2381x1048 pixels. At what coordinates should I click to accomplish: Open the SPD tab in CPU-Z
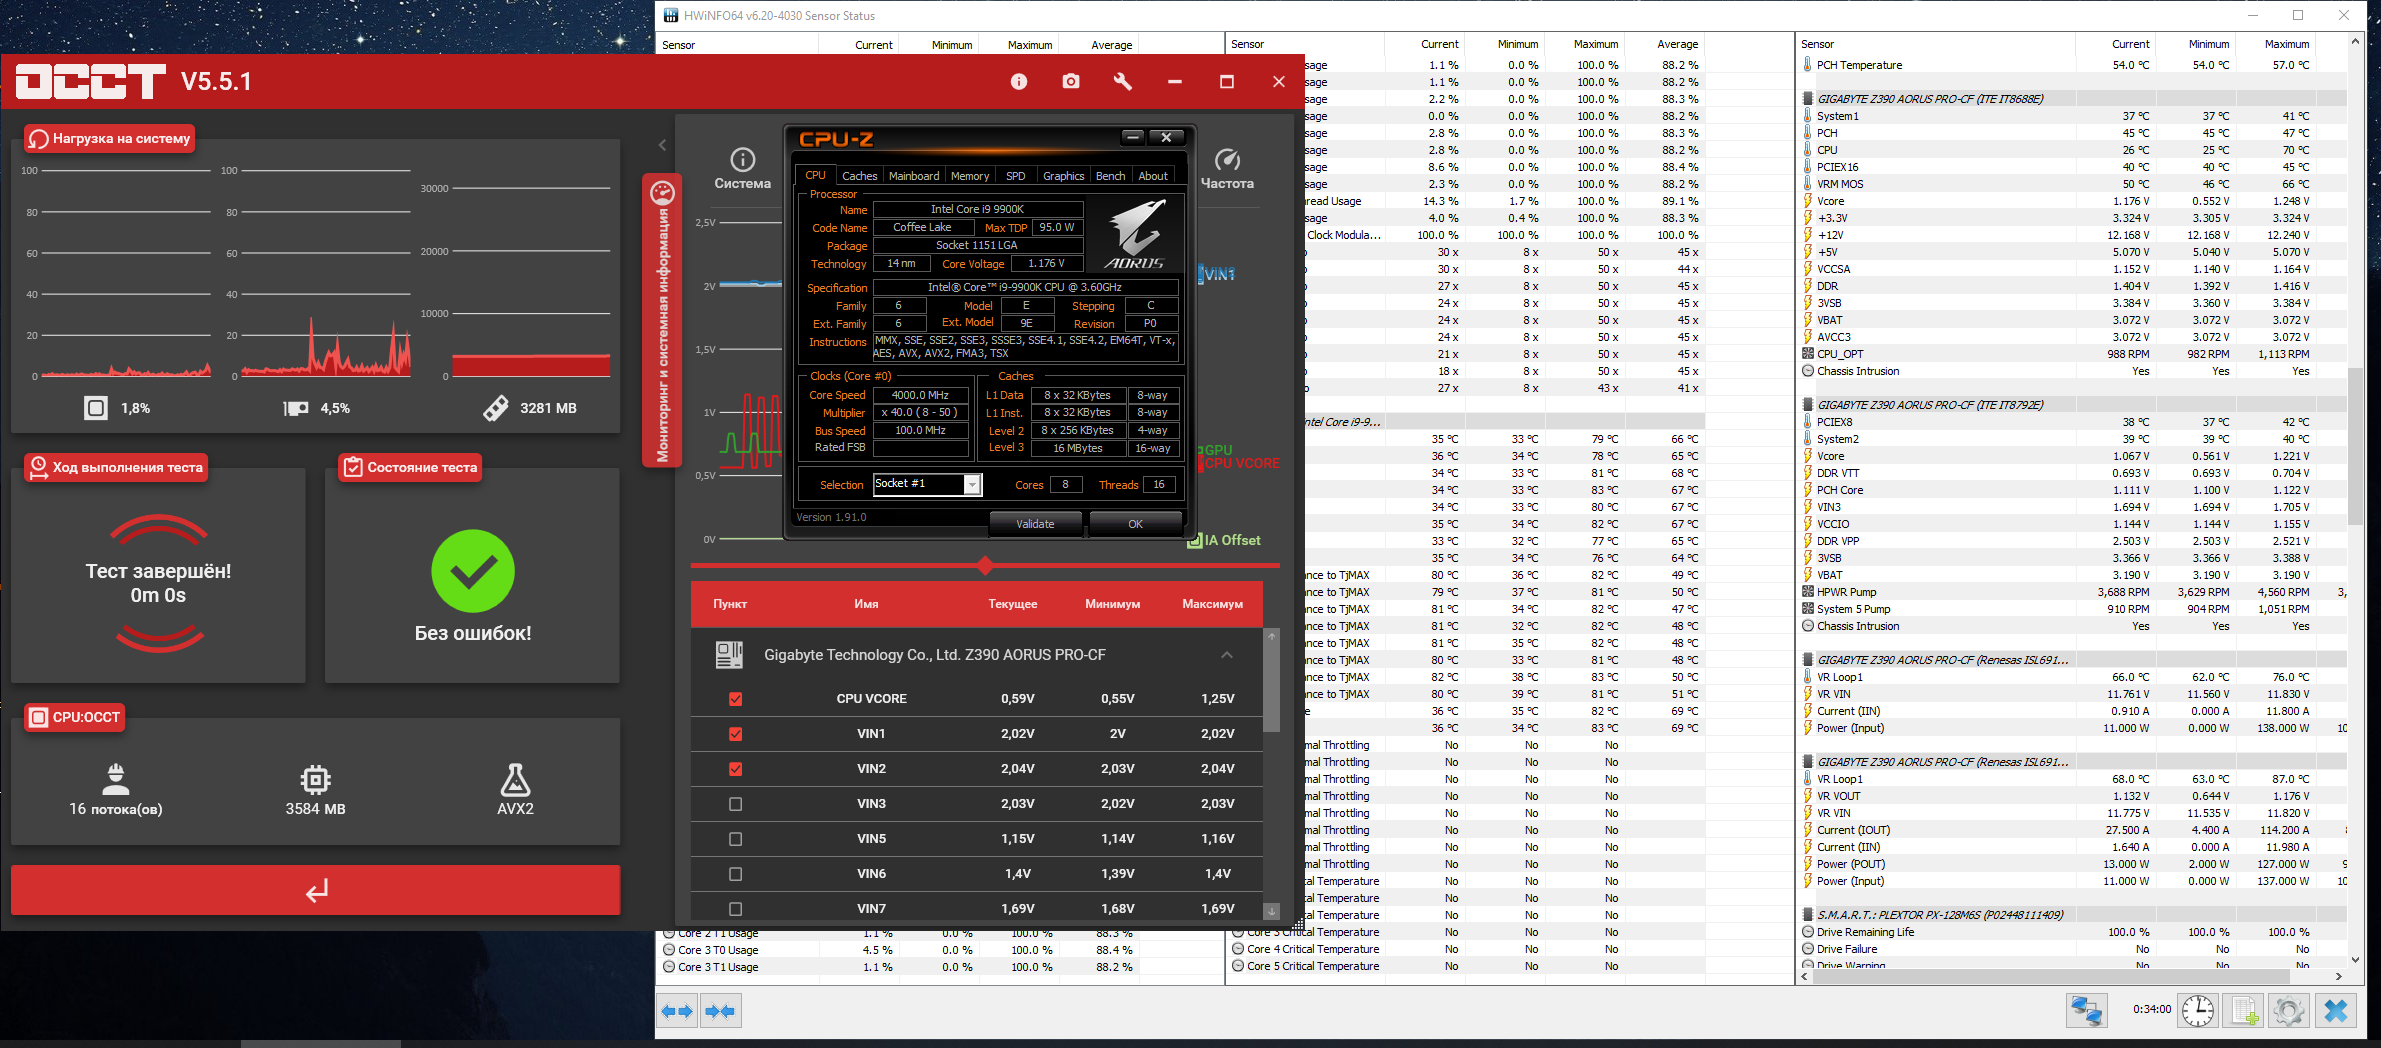[1015, 176]
